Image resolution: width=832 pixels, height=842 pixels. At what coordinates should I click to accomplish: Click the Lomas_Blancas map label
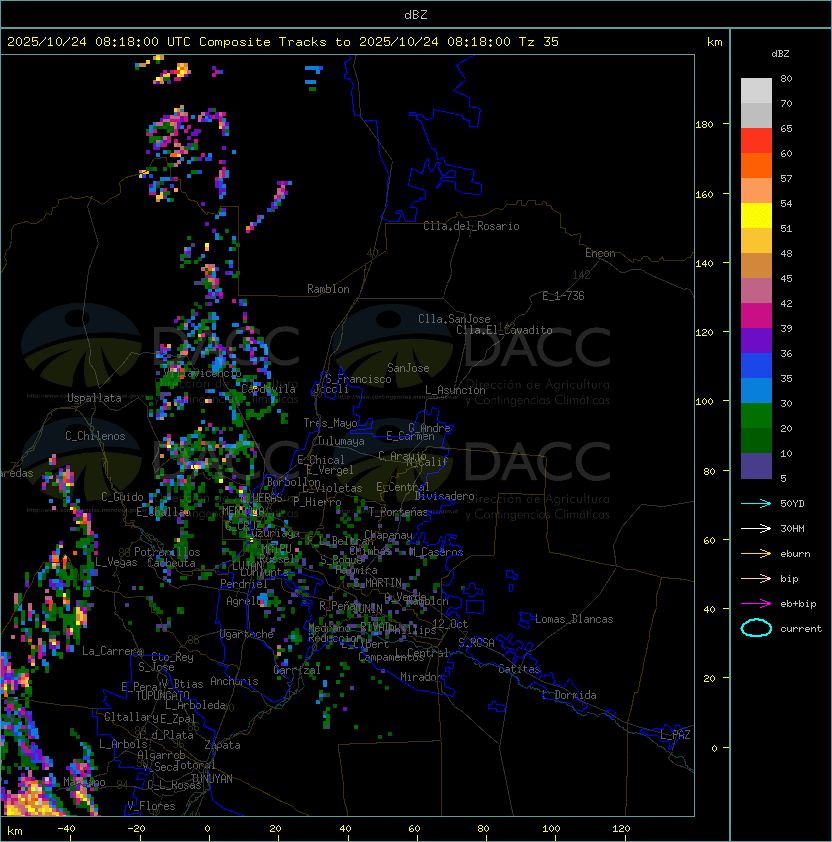(x=574, y=619)
